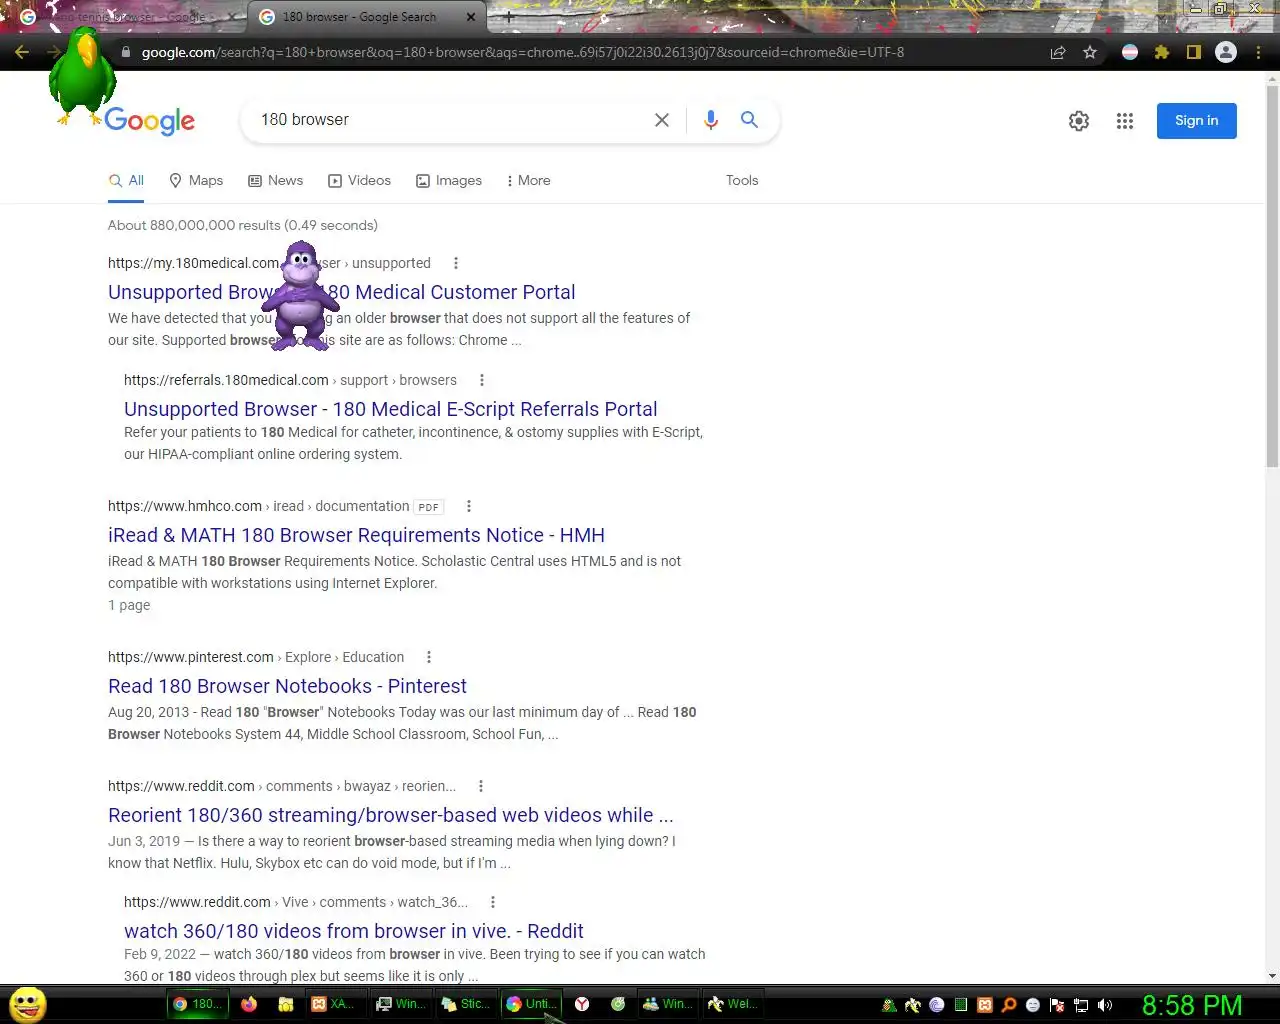Image resolution: width=1280 pixels, height=1024 pixels.
Task: Expand the More search filters menu
Action: (x=528, y=180)
